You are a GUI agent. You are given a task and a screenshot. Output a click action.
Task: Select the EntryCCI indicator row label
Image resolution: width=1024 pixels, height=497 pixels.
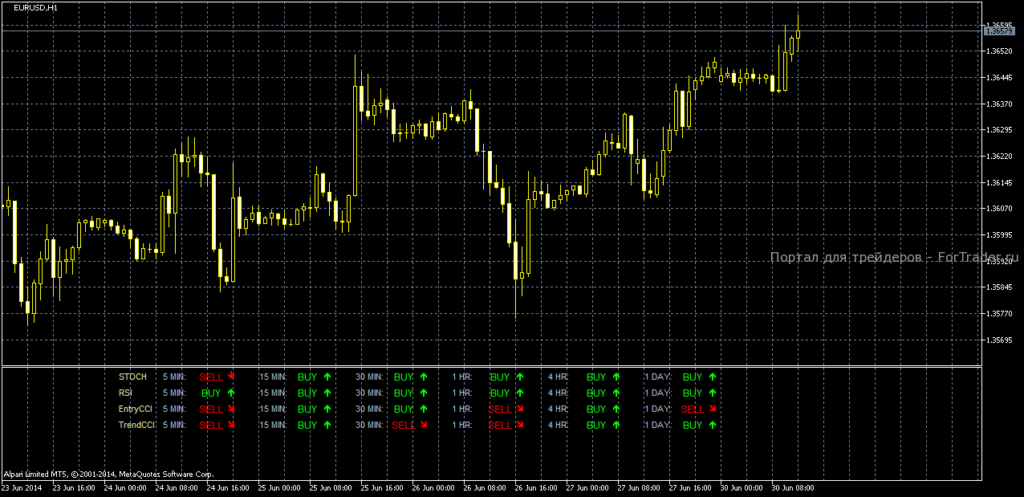(134, 409)
